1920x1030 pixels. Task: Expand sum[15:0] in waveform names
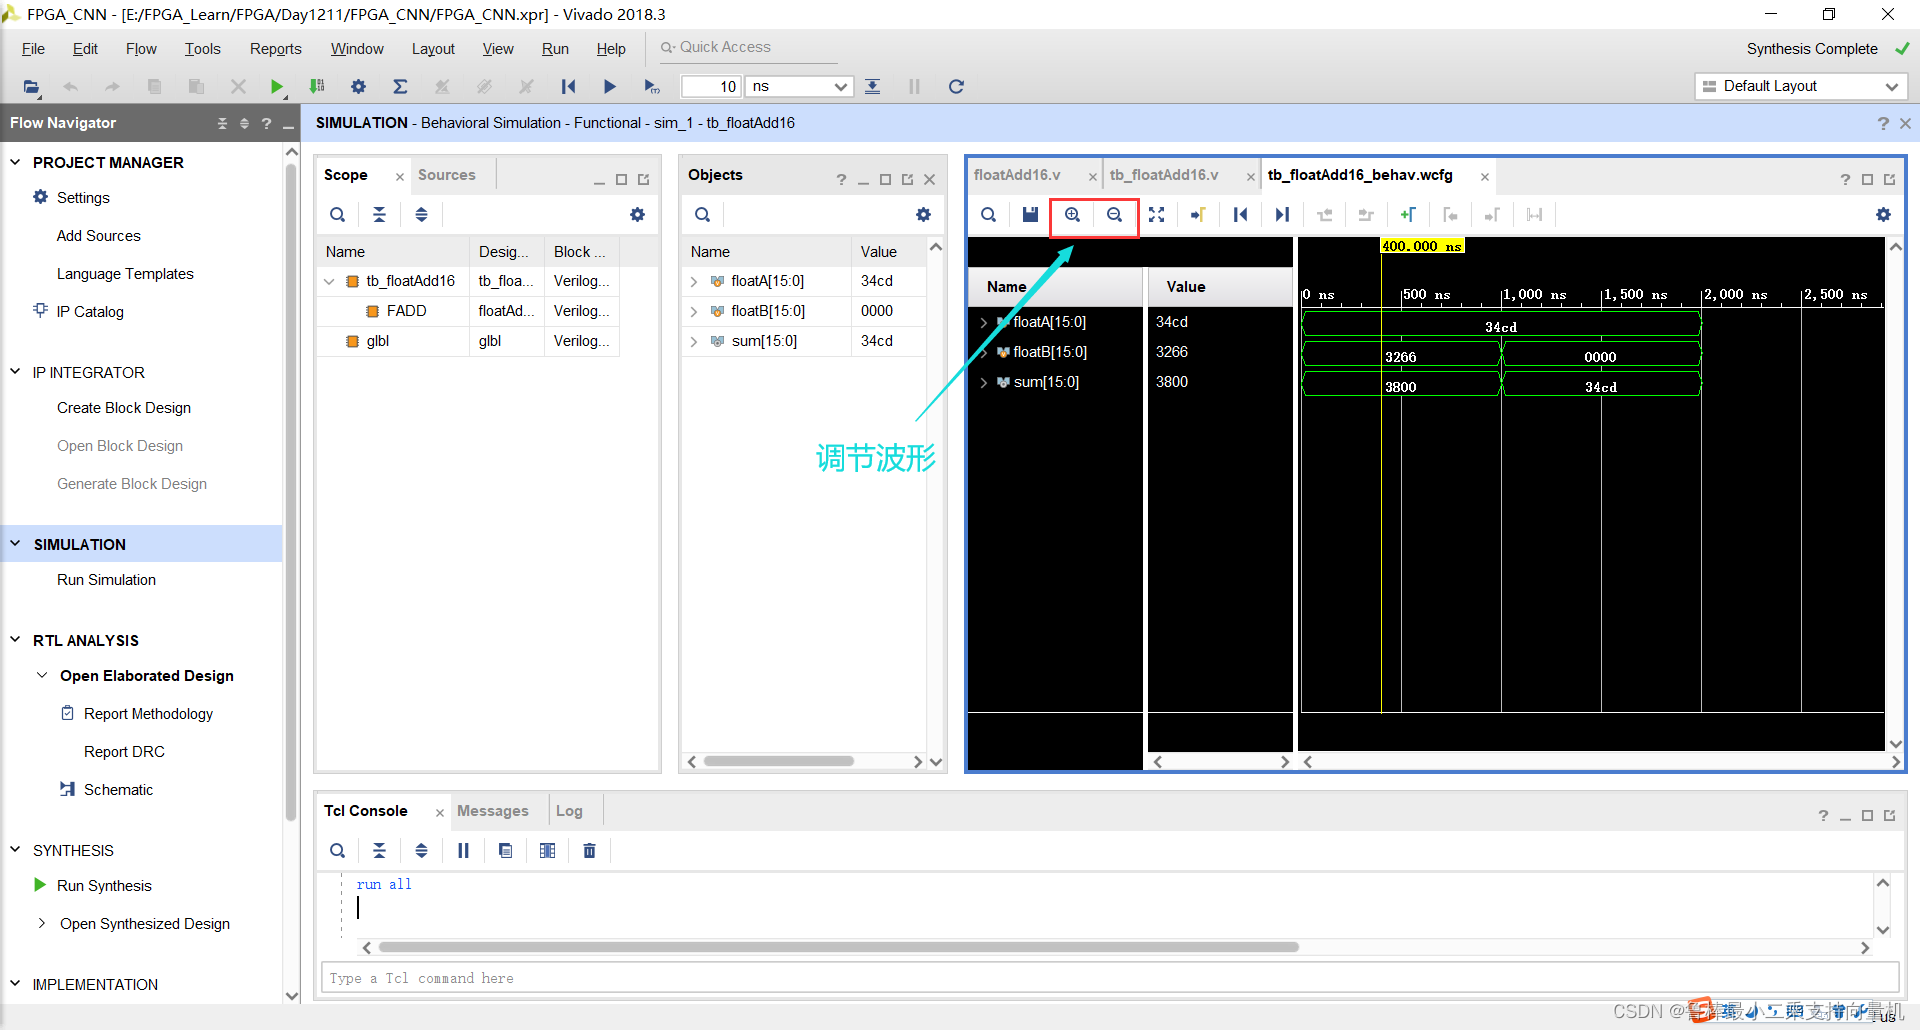pos(984,383)
